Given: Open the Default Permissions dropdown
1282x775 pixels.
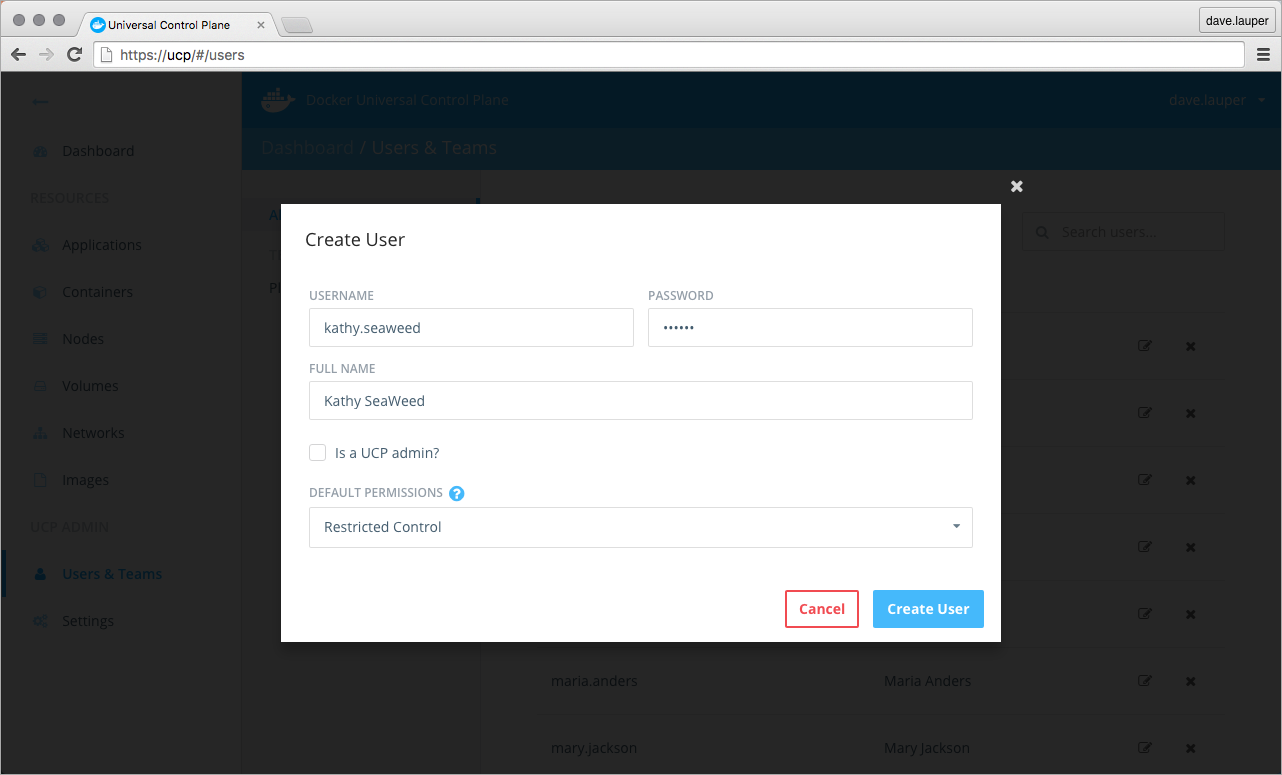Looking at the screenshot, I should click(x=640, y=527).
